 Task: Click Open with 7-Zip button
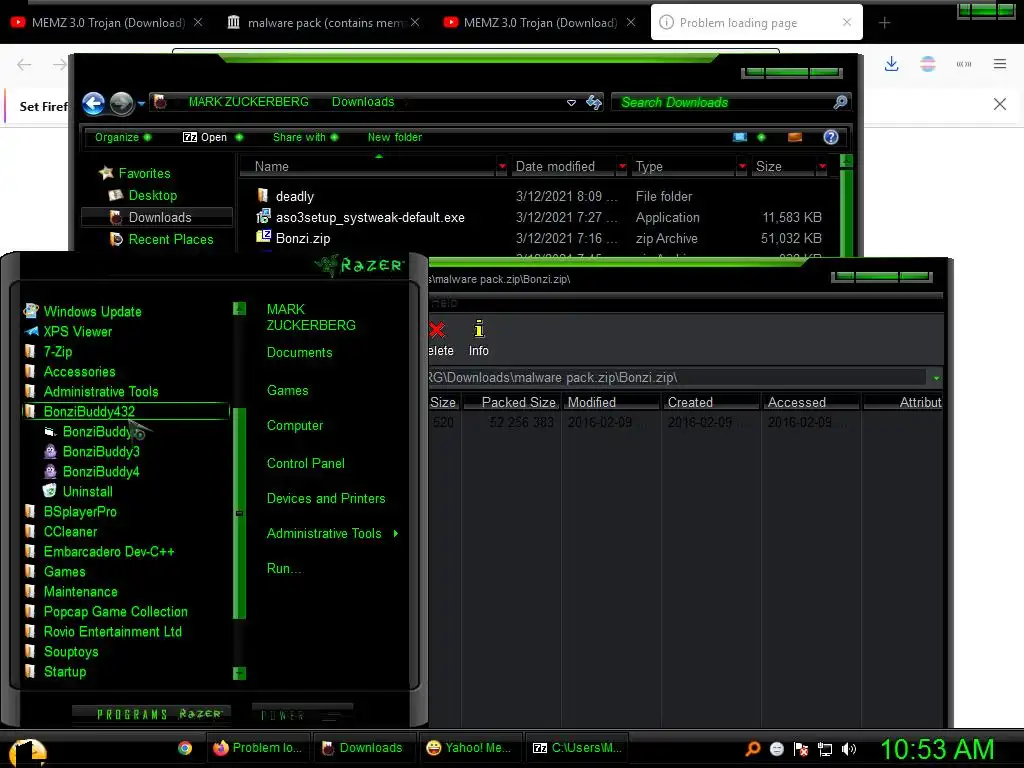coord(204,137)
